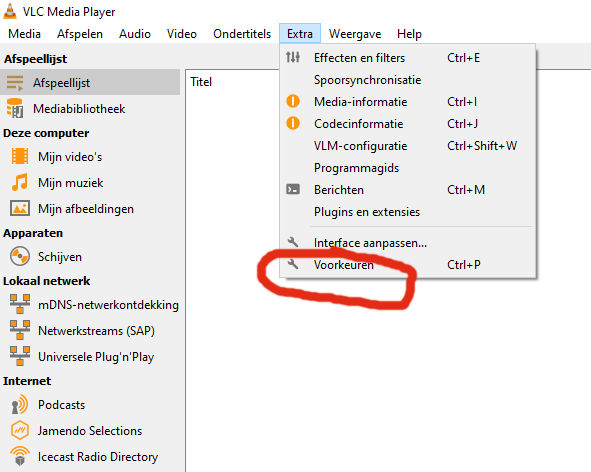Click the Jamendo Selections hexagon icon
Viewport: 591px width, 472px height.
coord(20,430)
